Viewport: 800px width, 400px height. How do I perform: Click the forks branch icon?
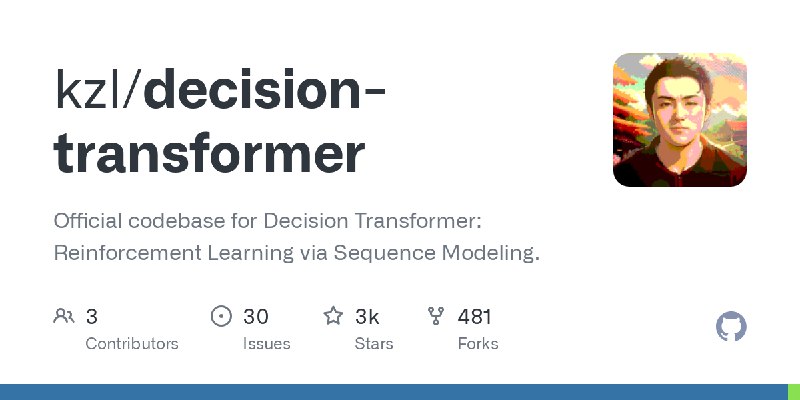[x=436, y=316]
